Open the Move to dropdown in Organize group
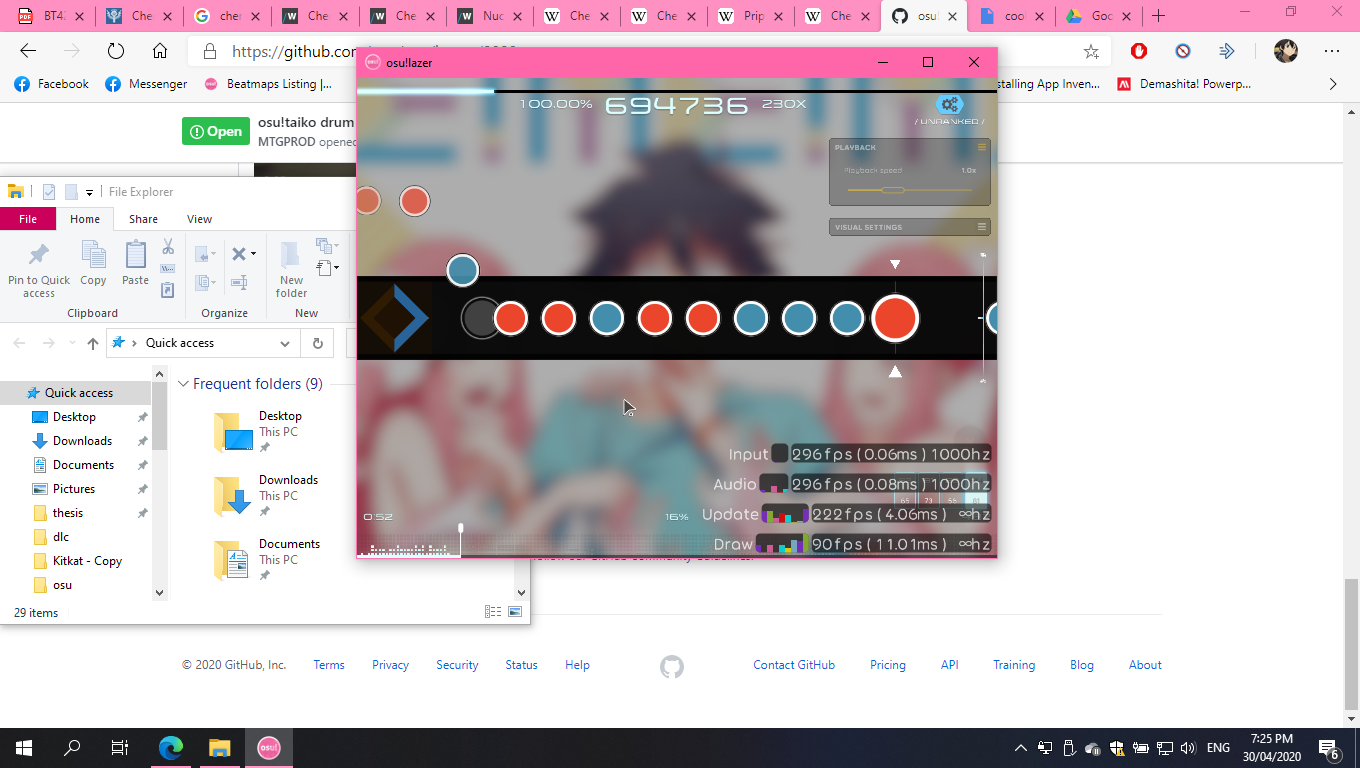This screenshot has width=1360, height=768. pyautogui.click(x=206, y=254)
